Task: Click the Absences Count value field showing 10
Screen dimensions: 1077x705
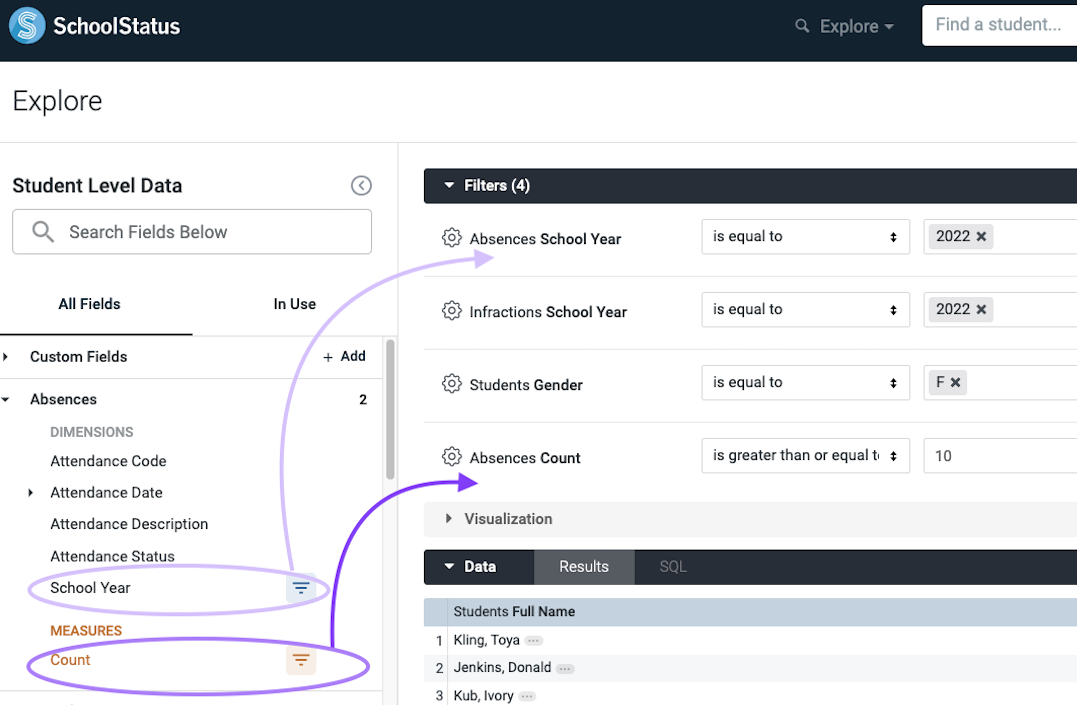Action: click(x=1000, y=456)
